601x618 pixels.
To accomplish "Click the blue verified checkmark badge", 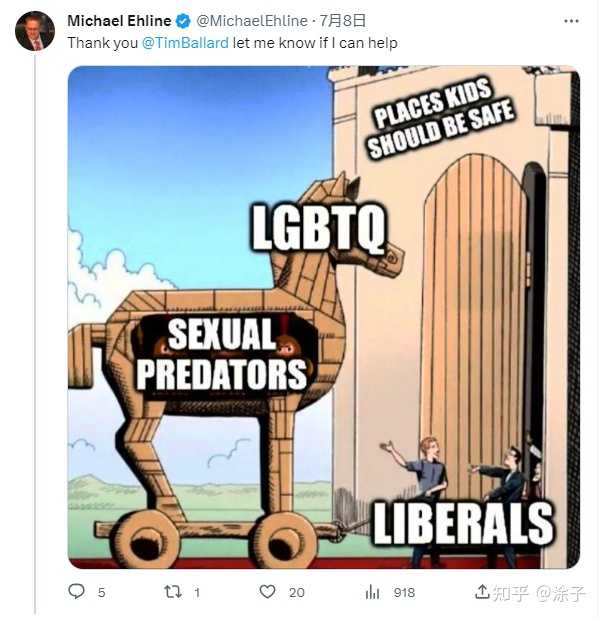I will click(x=183, y=21).
